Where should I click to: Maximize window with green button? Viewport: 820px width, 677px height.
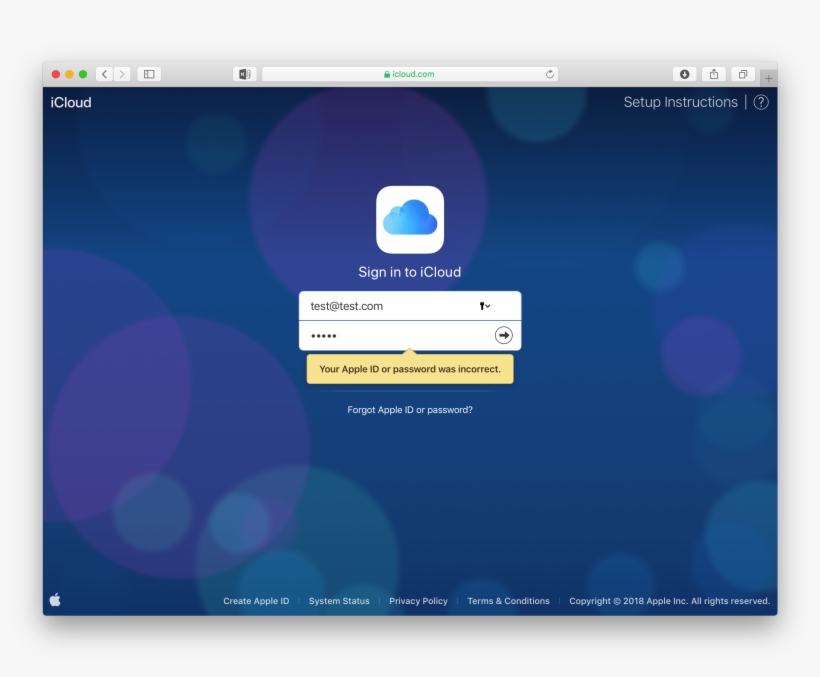coord(83,74)
